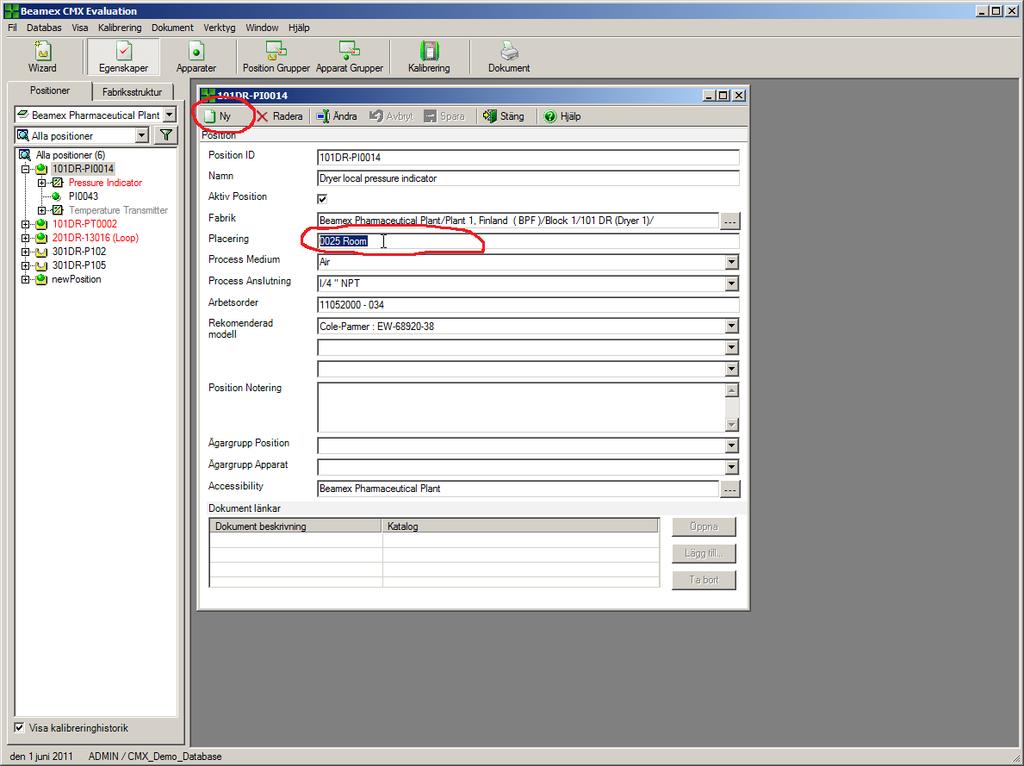
Task: Open the Wizard toolbar icon
Action: 42,57
